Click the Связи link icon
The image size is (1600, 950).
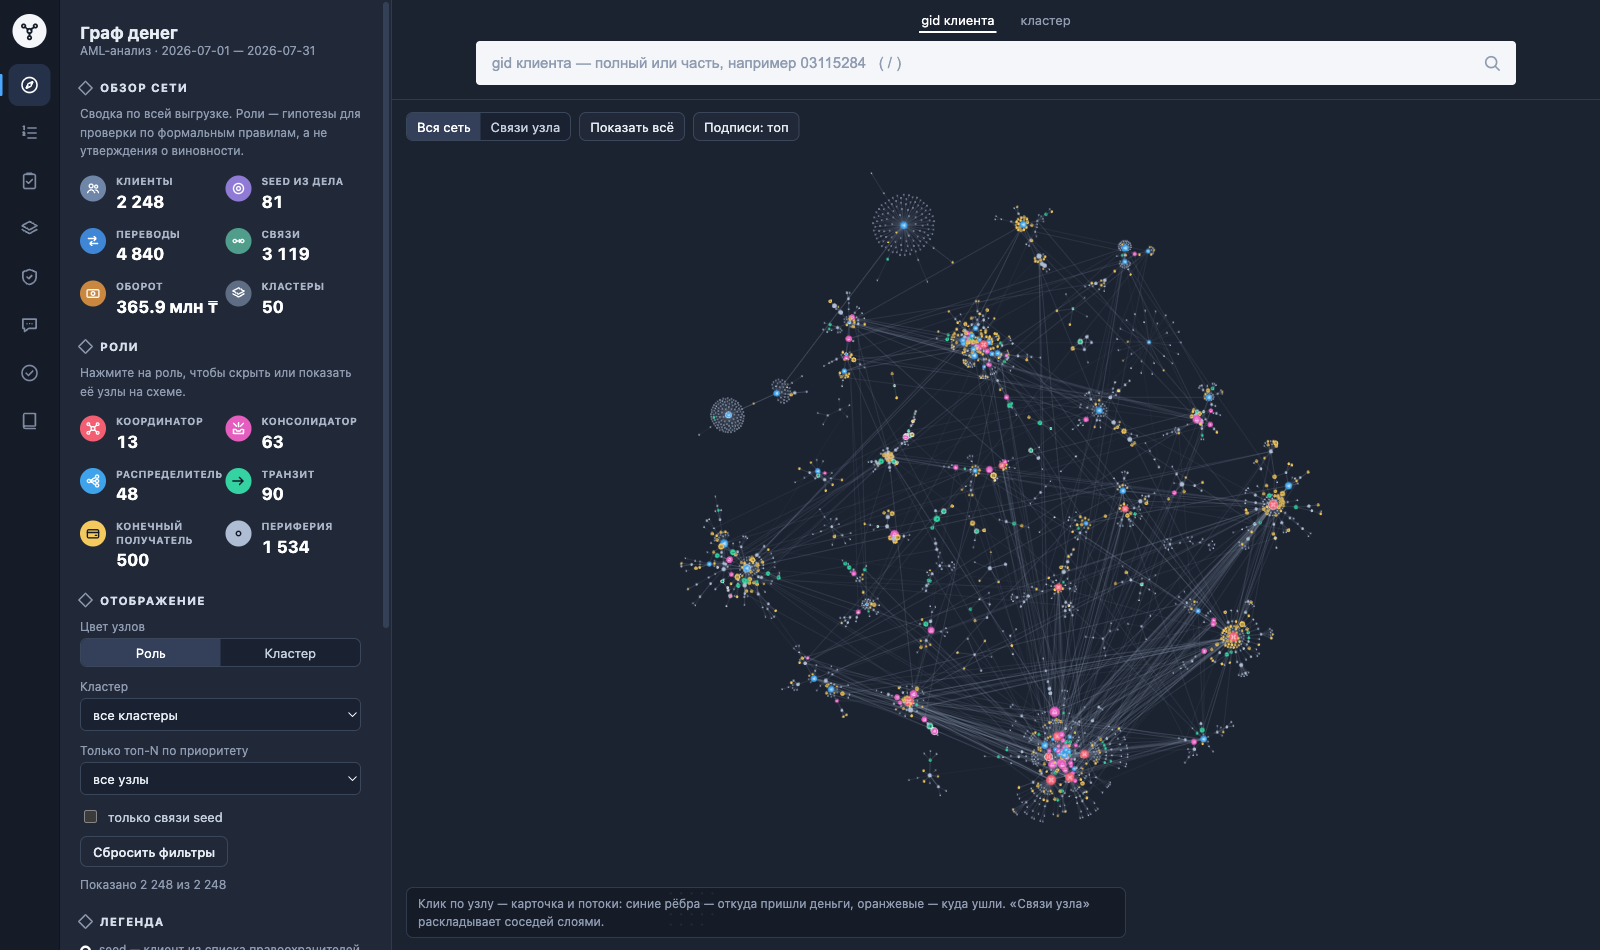tap(238, 241)
